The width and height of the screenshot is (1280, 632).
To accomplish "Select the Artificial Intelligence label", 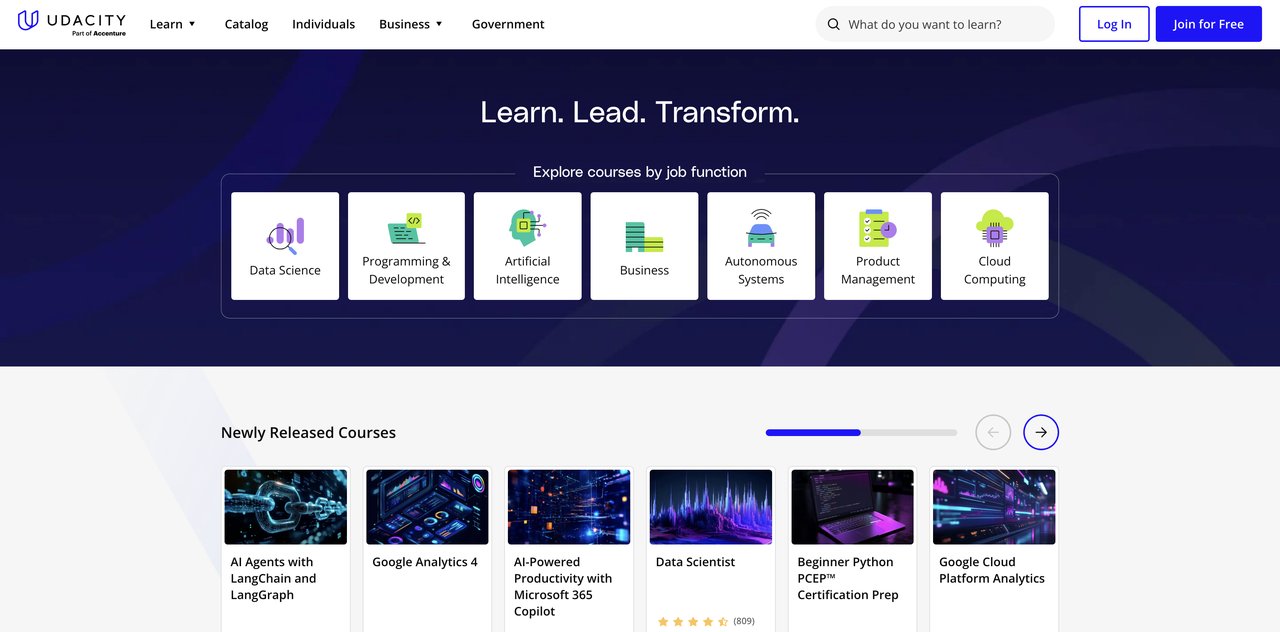I will (527, 270).
